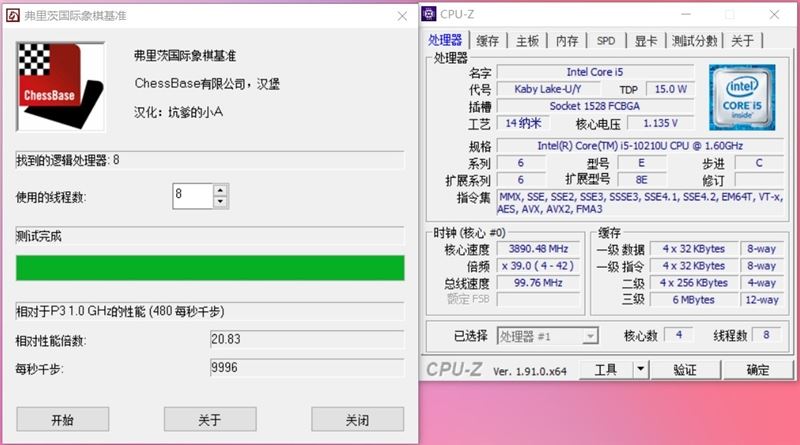
Task: Decrease thread count with the down spinner arrow
Action: pyautogui.click(x=220, y=202)
